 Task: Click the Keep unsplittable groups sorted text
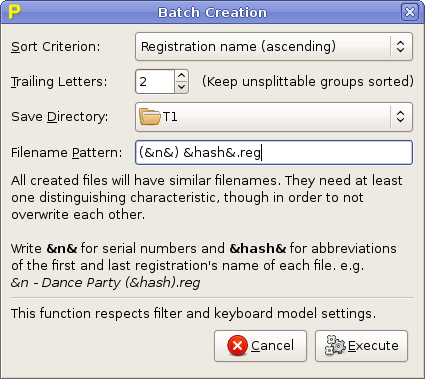308,82
